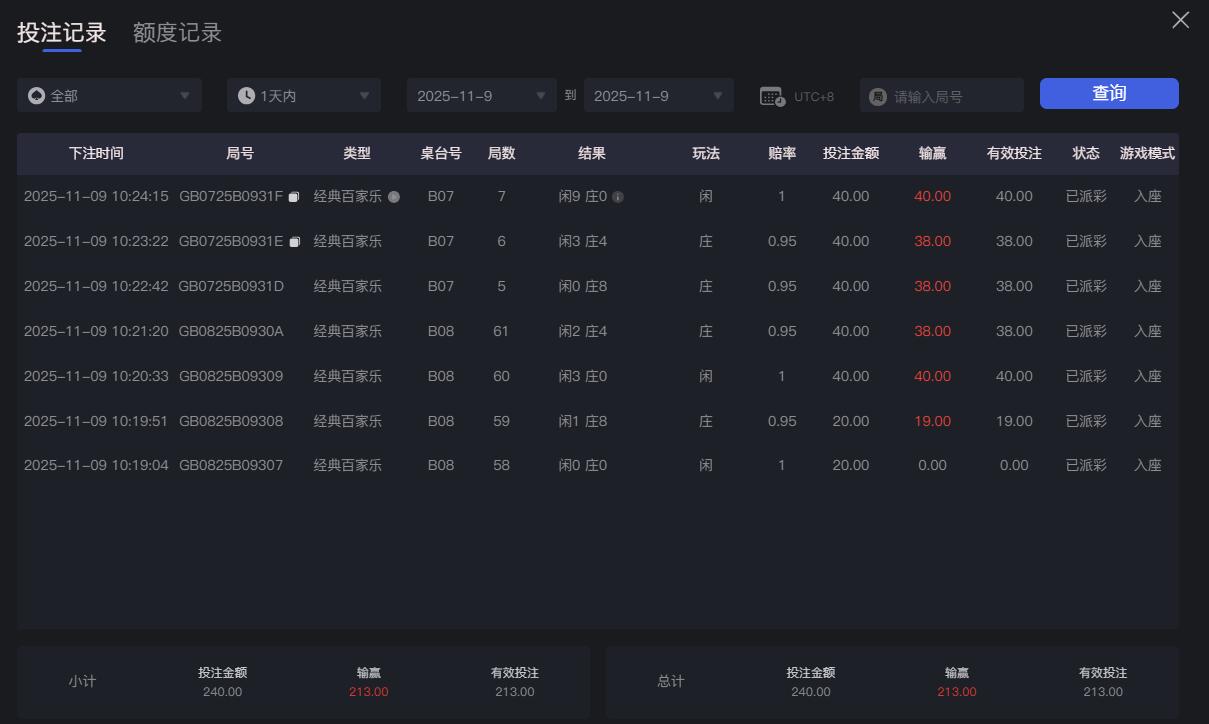Close the betting records dialog
This screenshot has height=724, width=1209.
click(1180, 19)
